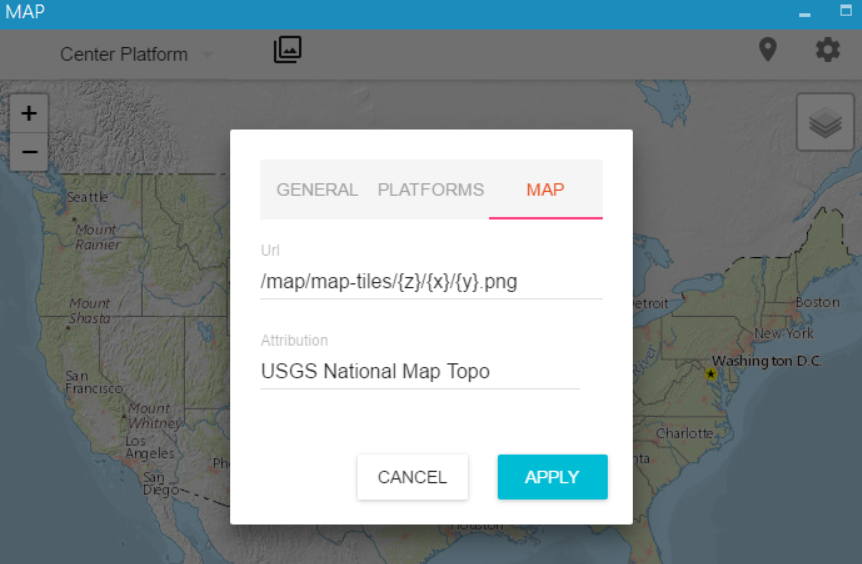Zoom in on the map
This screenshot has width=862, height=564.
click(x=29, y=114)
